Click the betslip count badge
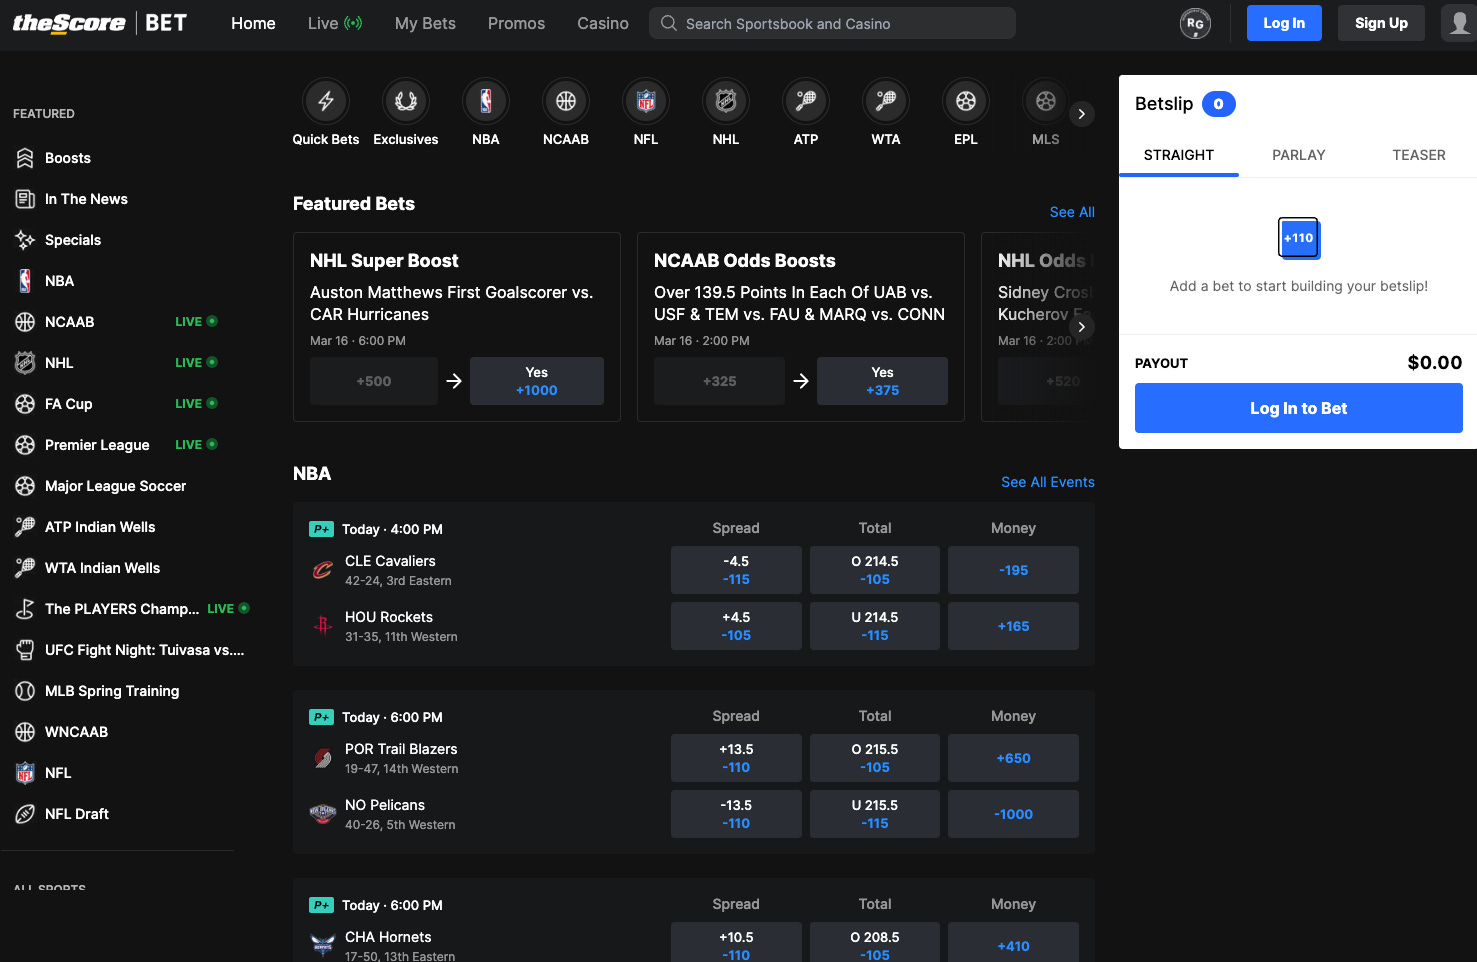1477x962 pixels. point(1218,104)
